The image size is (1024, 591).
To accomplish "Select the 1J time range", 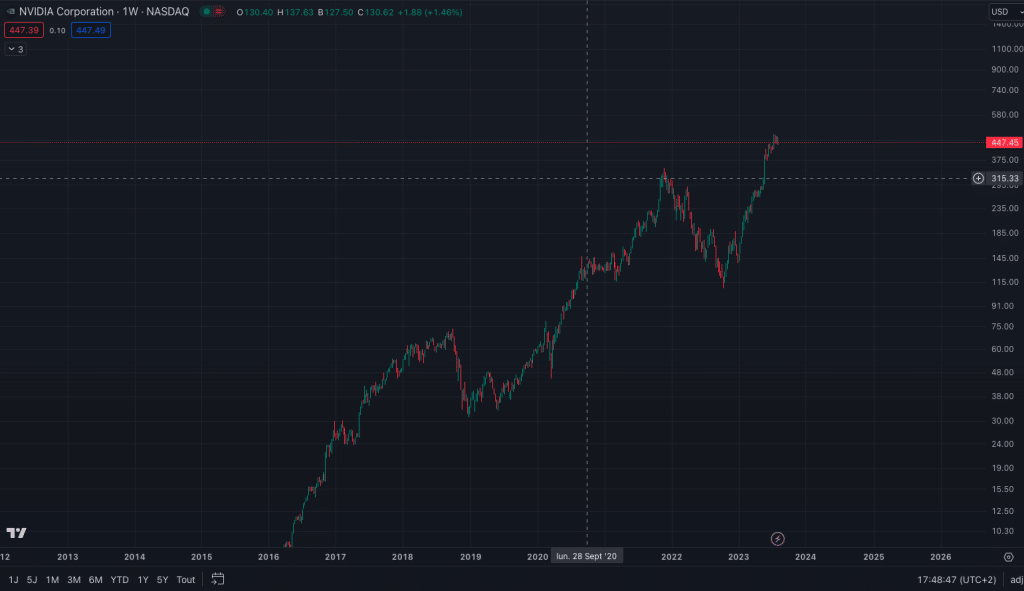I will coord(13,579).
